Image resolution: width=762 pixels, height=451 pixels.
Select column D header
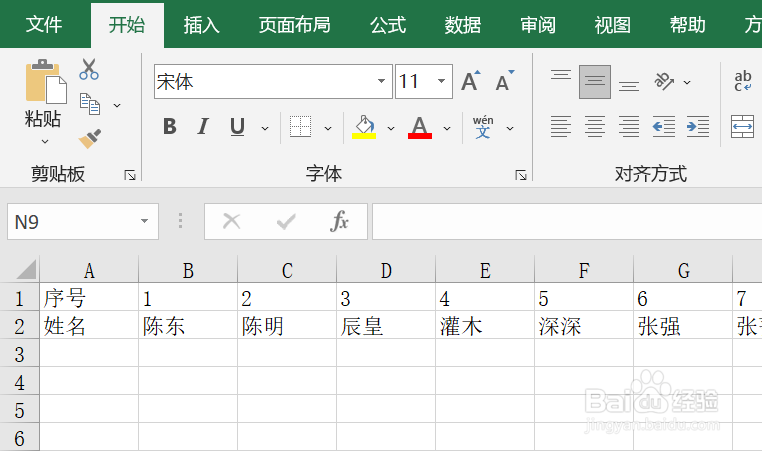point(386,270)
